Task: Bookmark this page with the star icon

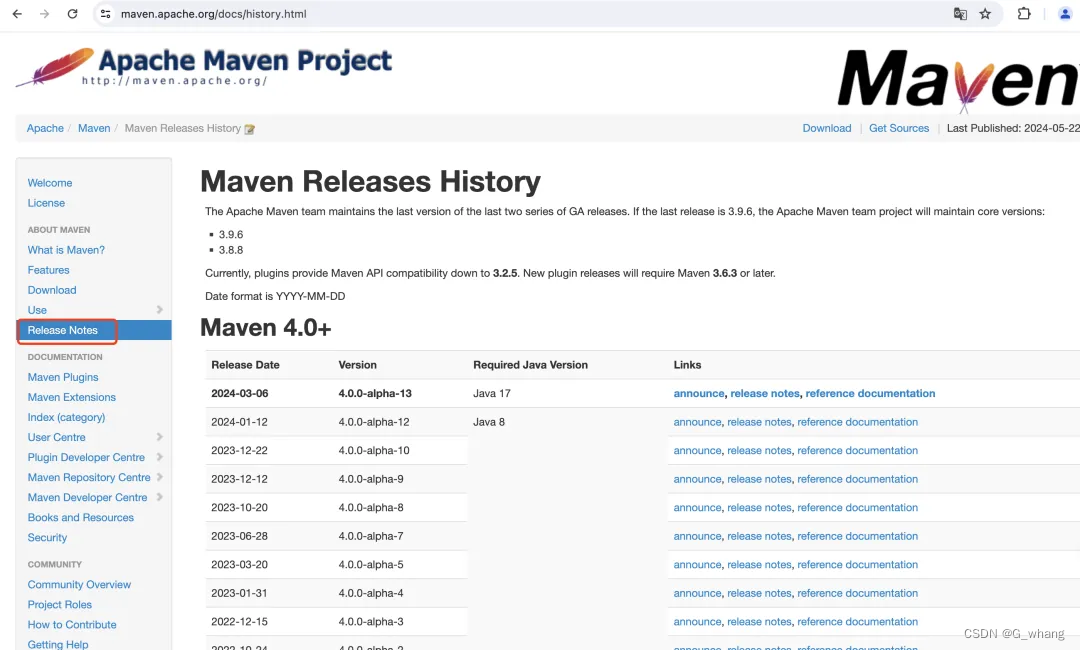Action: (x=986, y=14)
